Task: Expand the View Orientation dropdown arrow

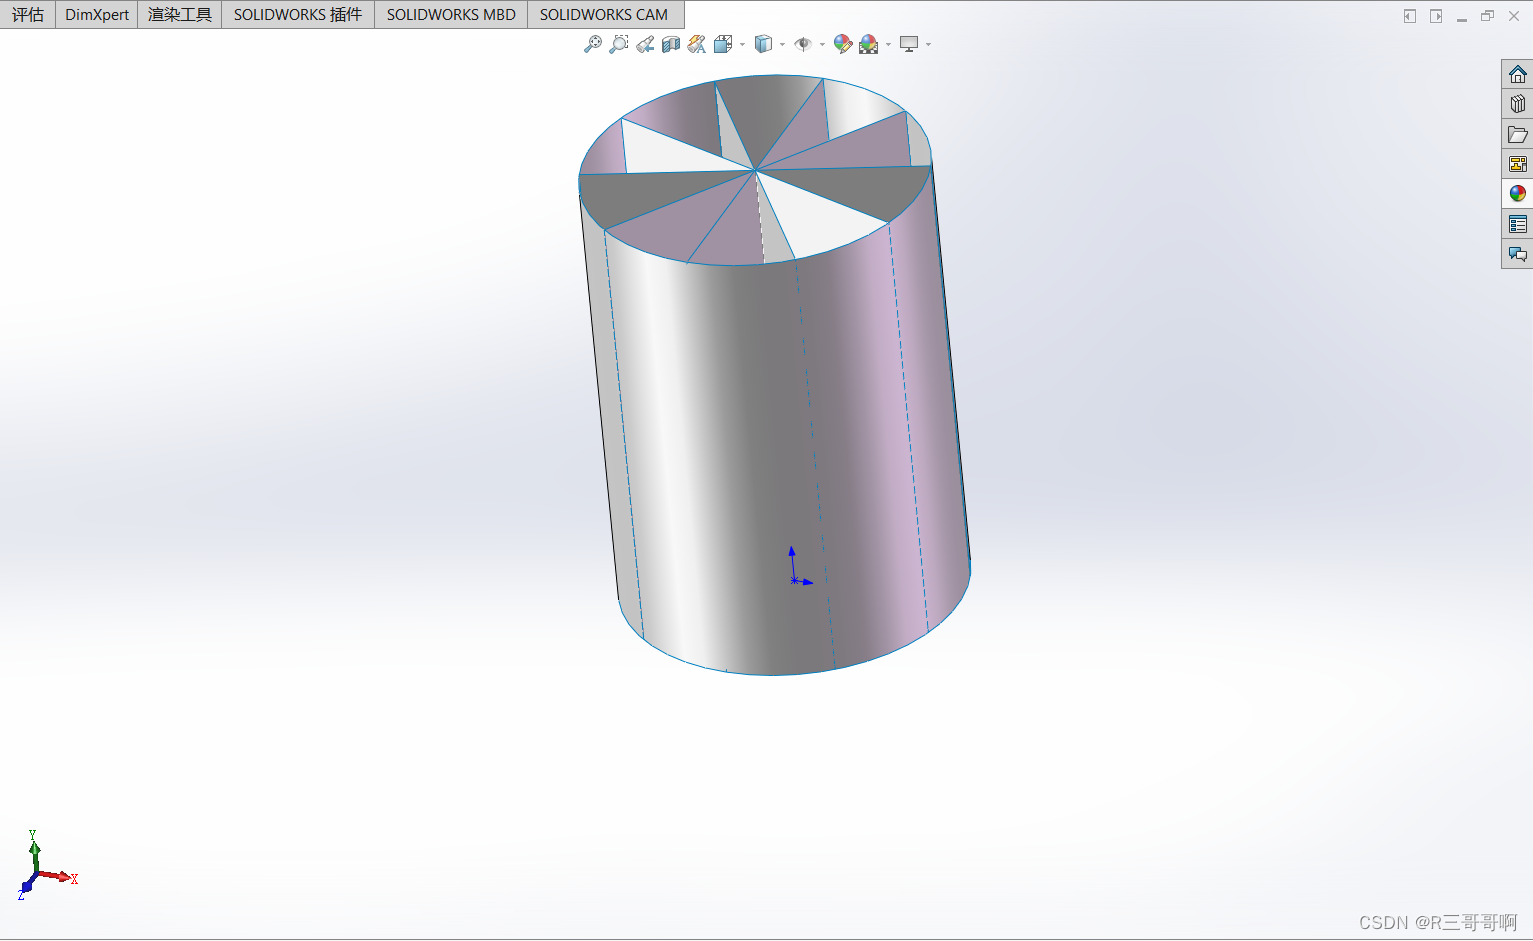Action: [742, 44]
